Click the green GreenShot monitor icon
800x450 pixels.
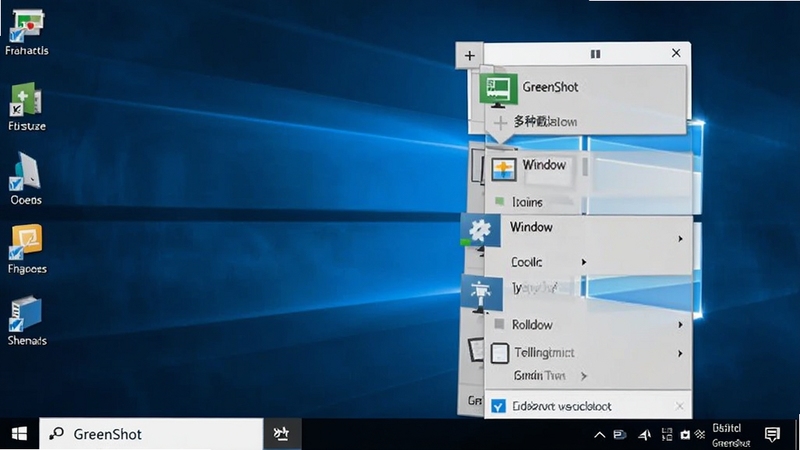coord(498,90)
